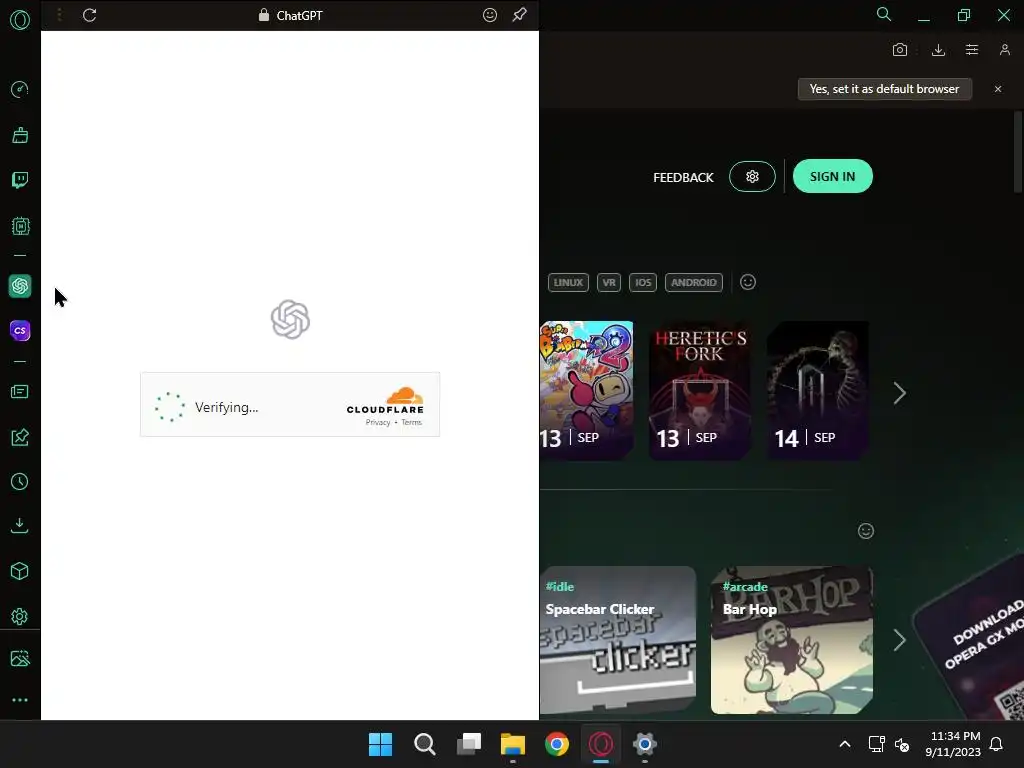The height and width of the screenshot is (768, 1024).
Task: Open browser search magnifier icon
Action: [x=884, y=14]
